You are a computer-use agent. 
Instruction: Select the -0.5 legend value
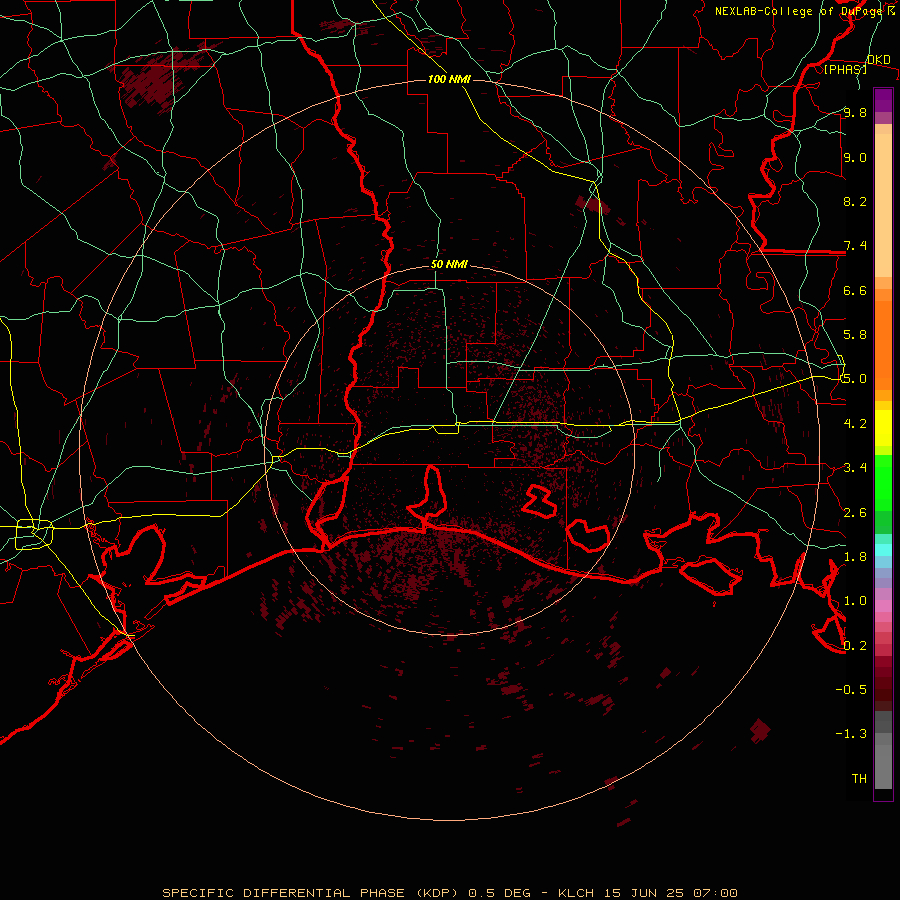pos(851,690)
